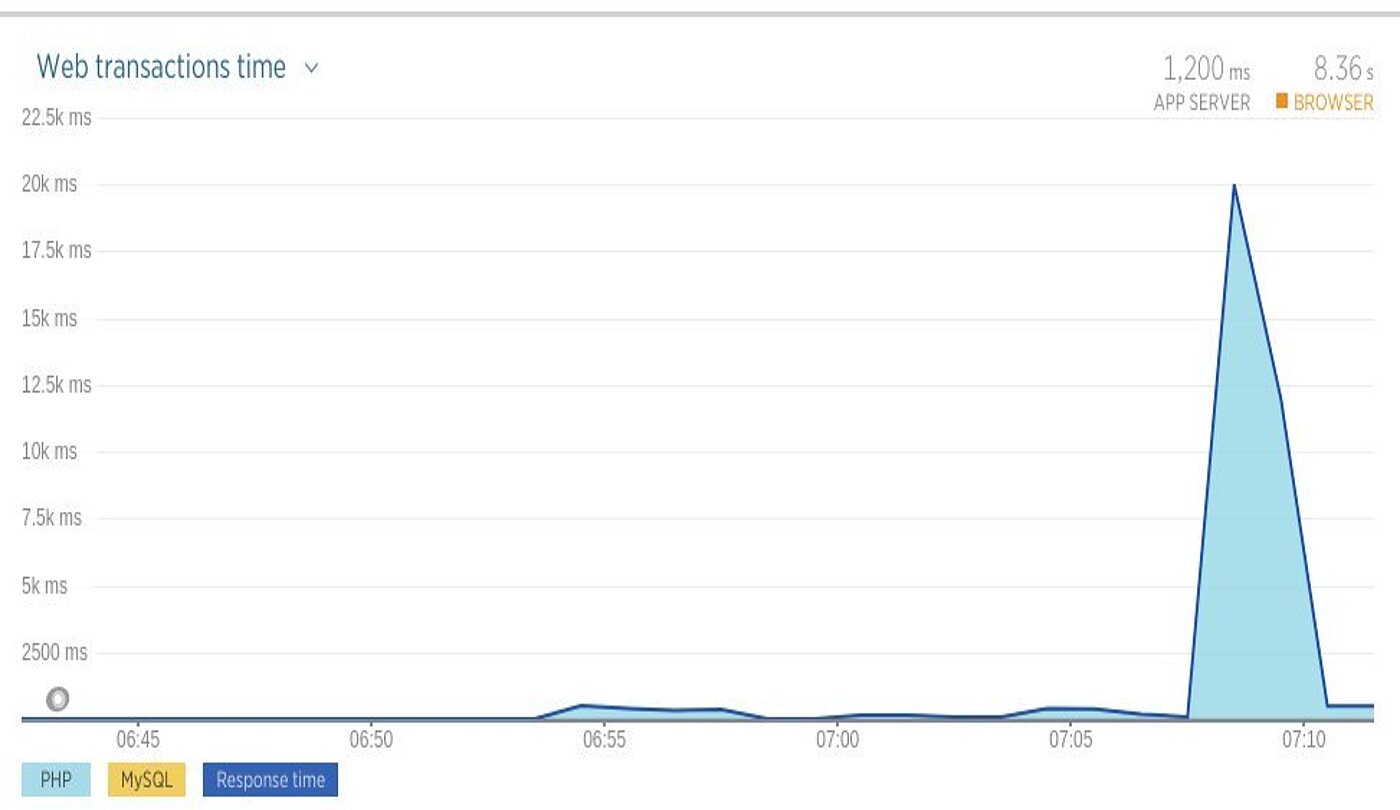The width and height of the screenshot is (1400, 810).
Task: Click the 22.5k ms y-axis label
Action: point(56,117)
